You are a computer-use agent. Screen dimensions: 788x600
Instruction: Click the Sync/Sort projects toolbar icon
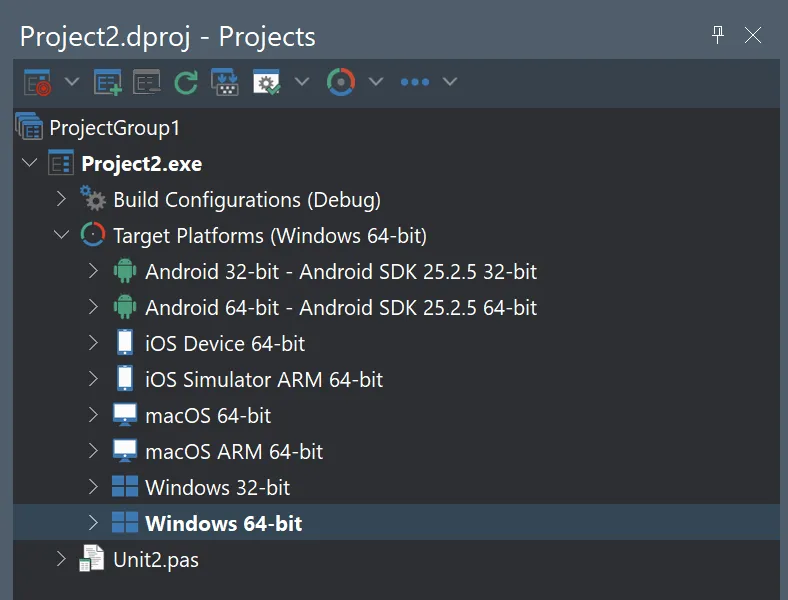point(225,82)
